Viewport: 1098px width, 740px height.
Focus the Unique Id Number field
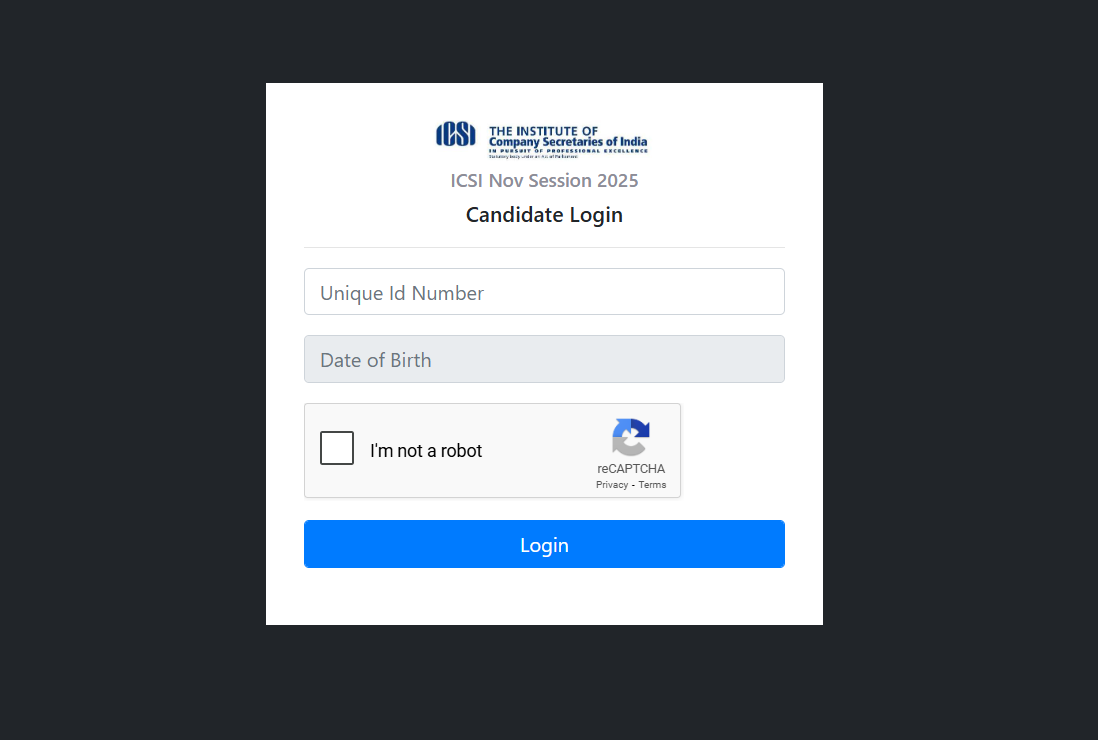[544, 292]
